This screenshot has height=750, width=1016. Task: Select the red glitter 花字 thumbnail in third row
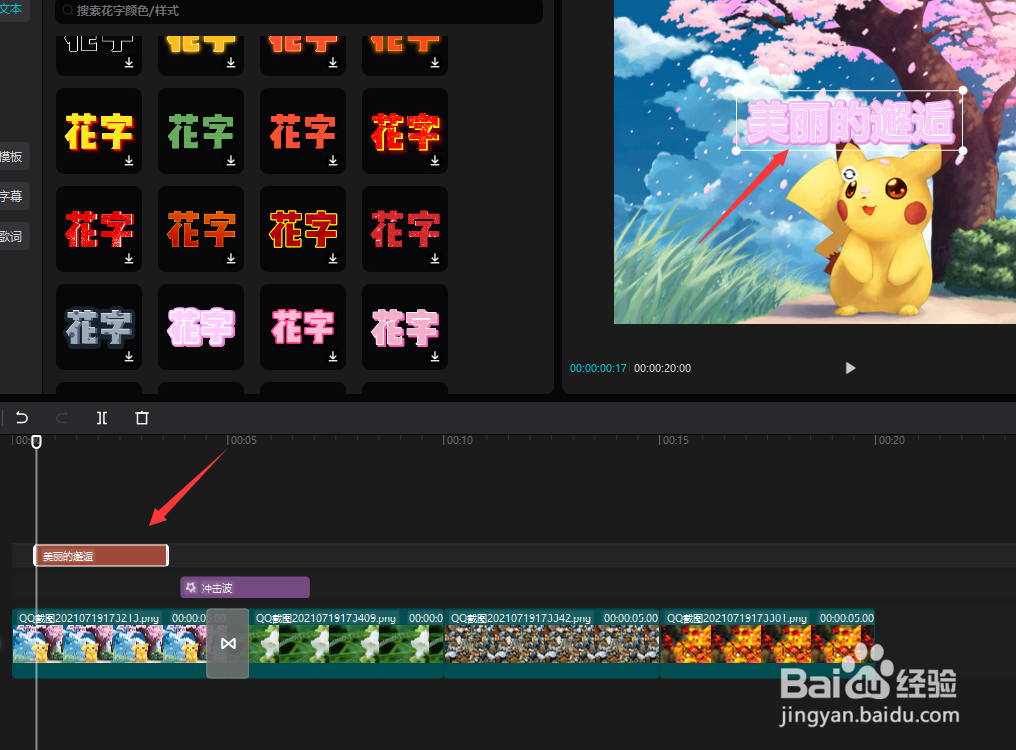point(99,229)
